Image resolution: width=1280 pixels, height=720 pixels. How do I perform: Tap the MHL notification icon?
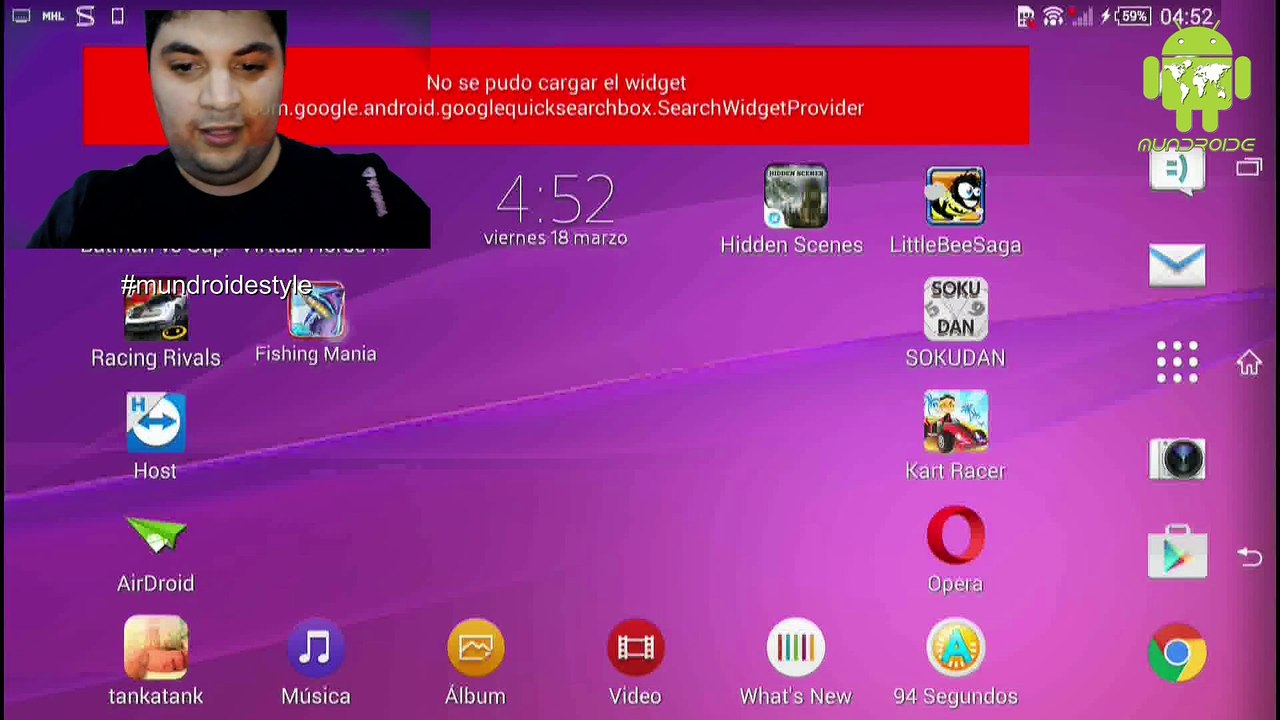click(x=53, y=16)
